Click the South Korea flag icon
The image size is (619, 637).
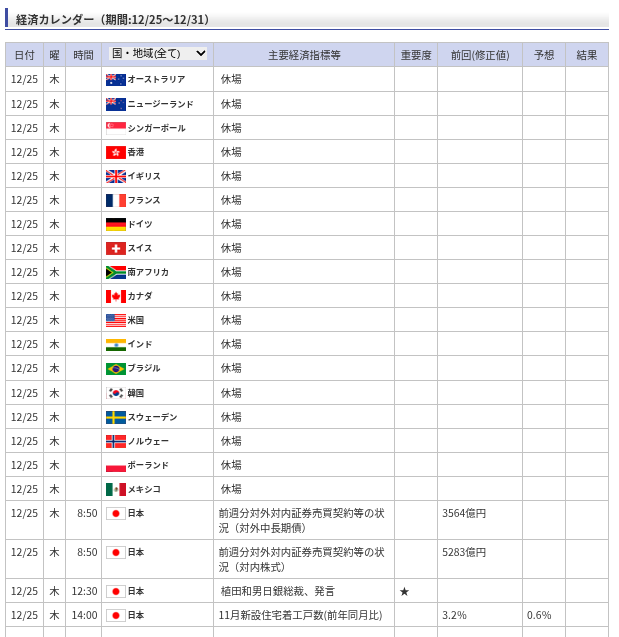(x=116, y=393)
